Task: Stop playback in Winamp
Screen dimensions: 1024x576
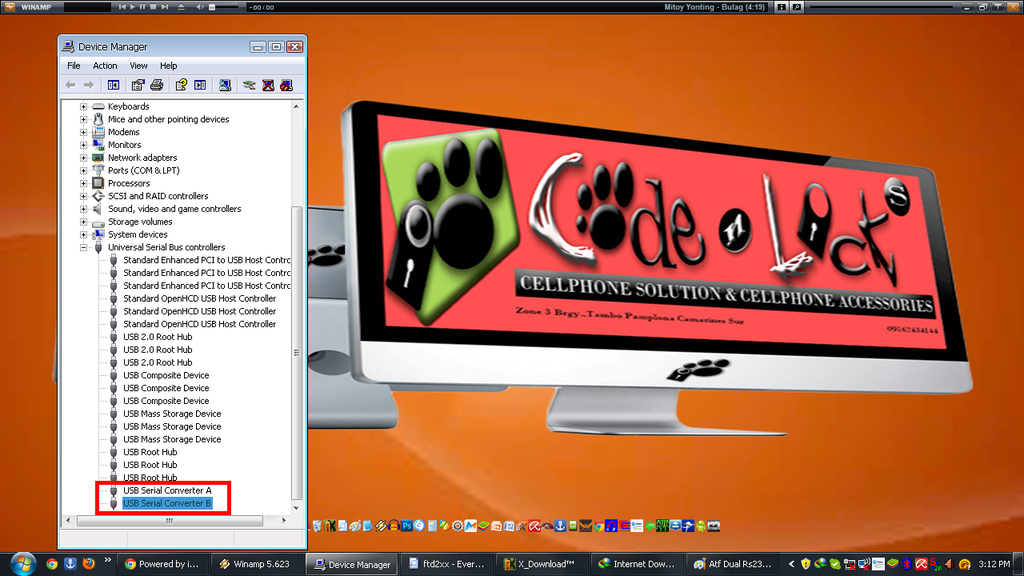Action: click(153, 7)
